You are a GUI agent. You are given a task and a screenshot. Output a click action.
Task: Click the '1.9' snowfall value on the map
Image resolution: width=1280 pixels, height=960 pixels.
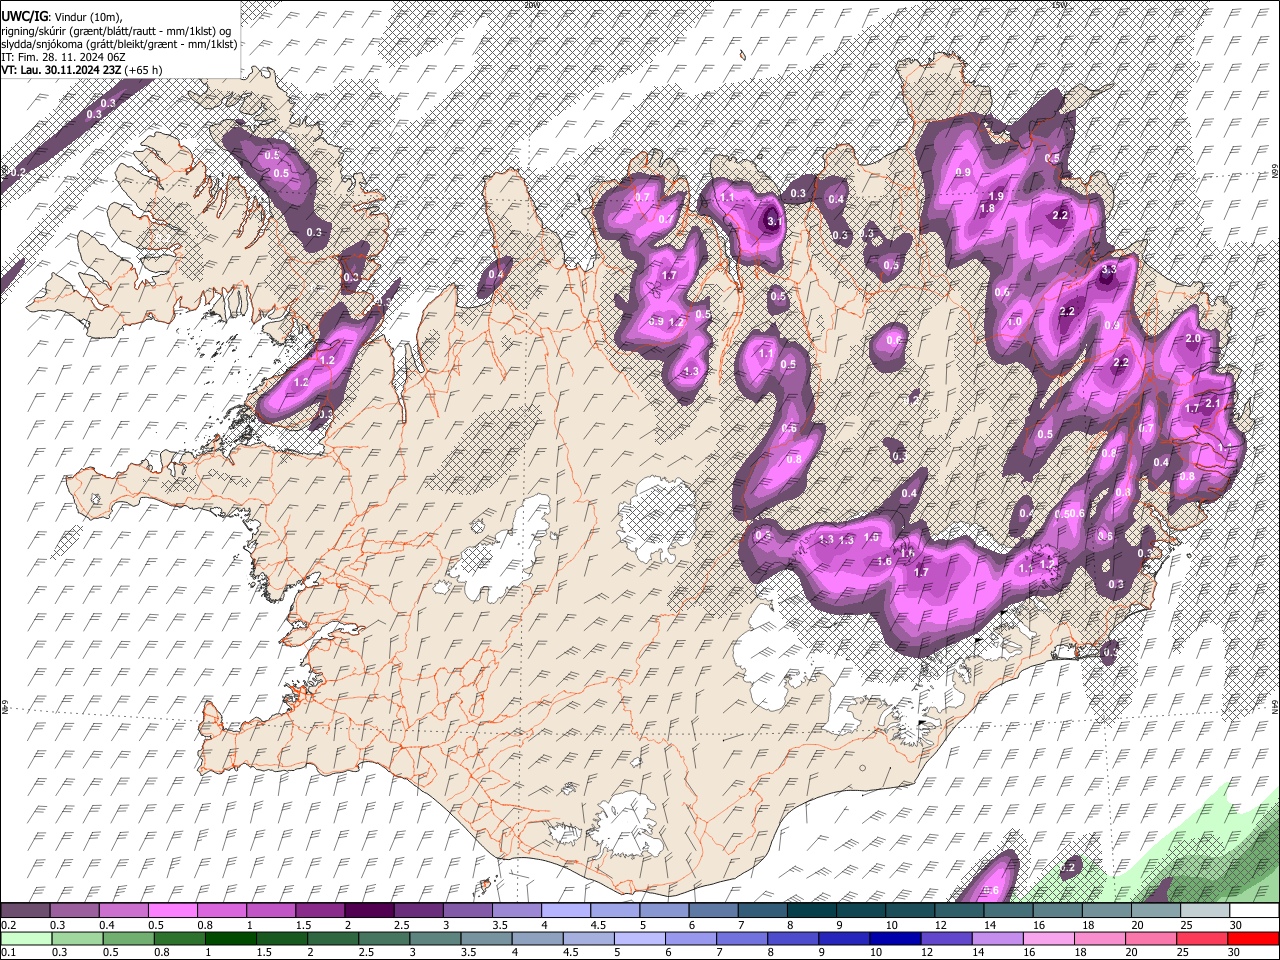[996, 196]
